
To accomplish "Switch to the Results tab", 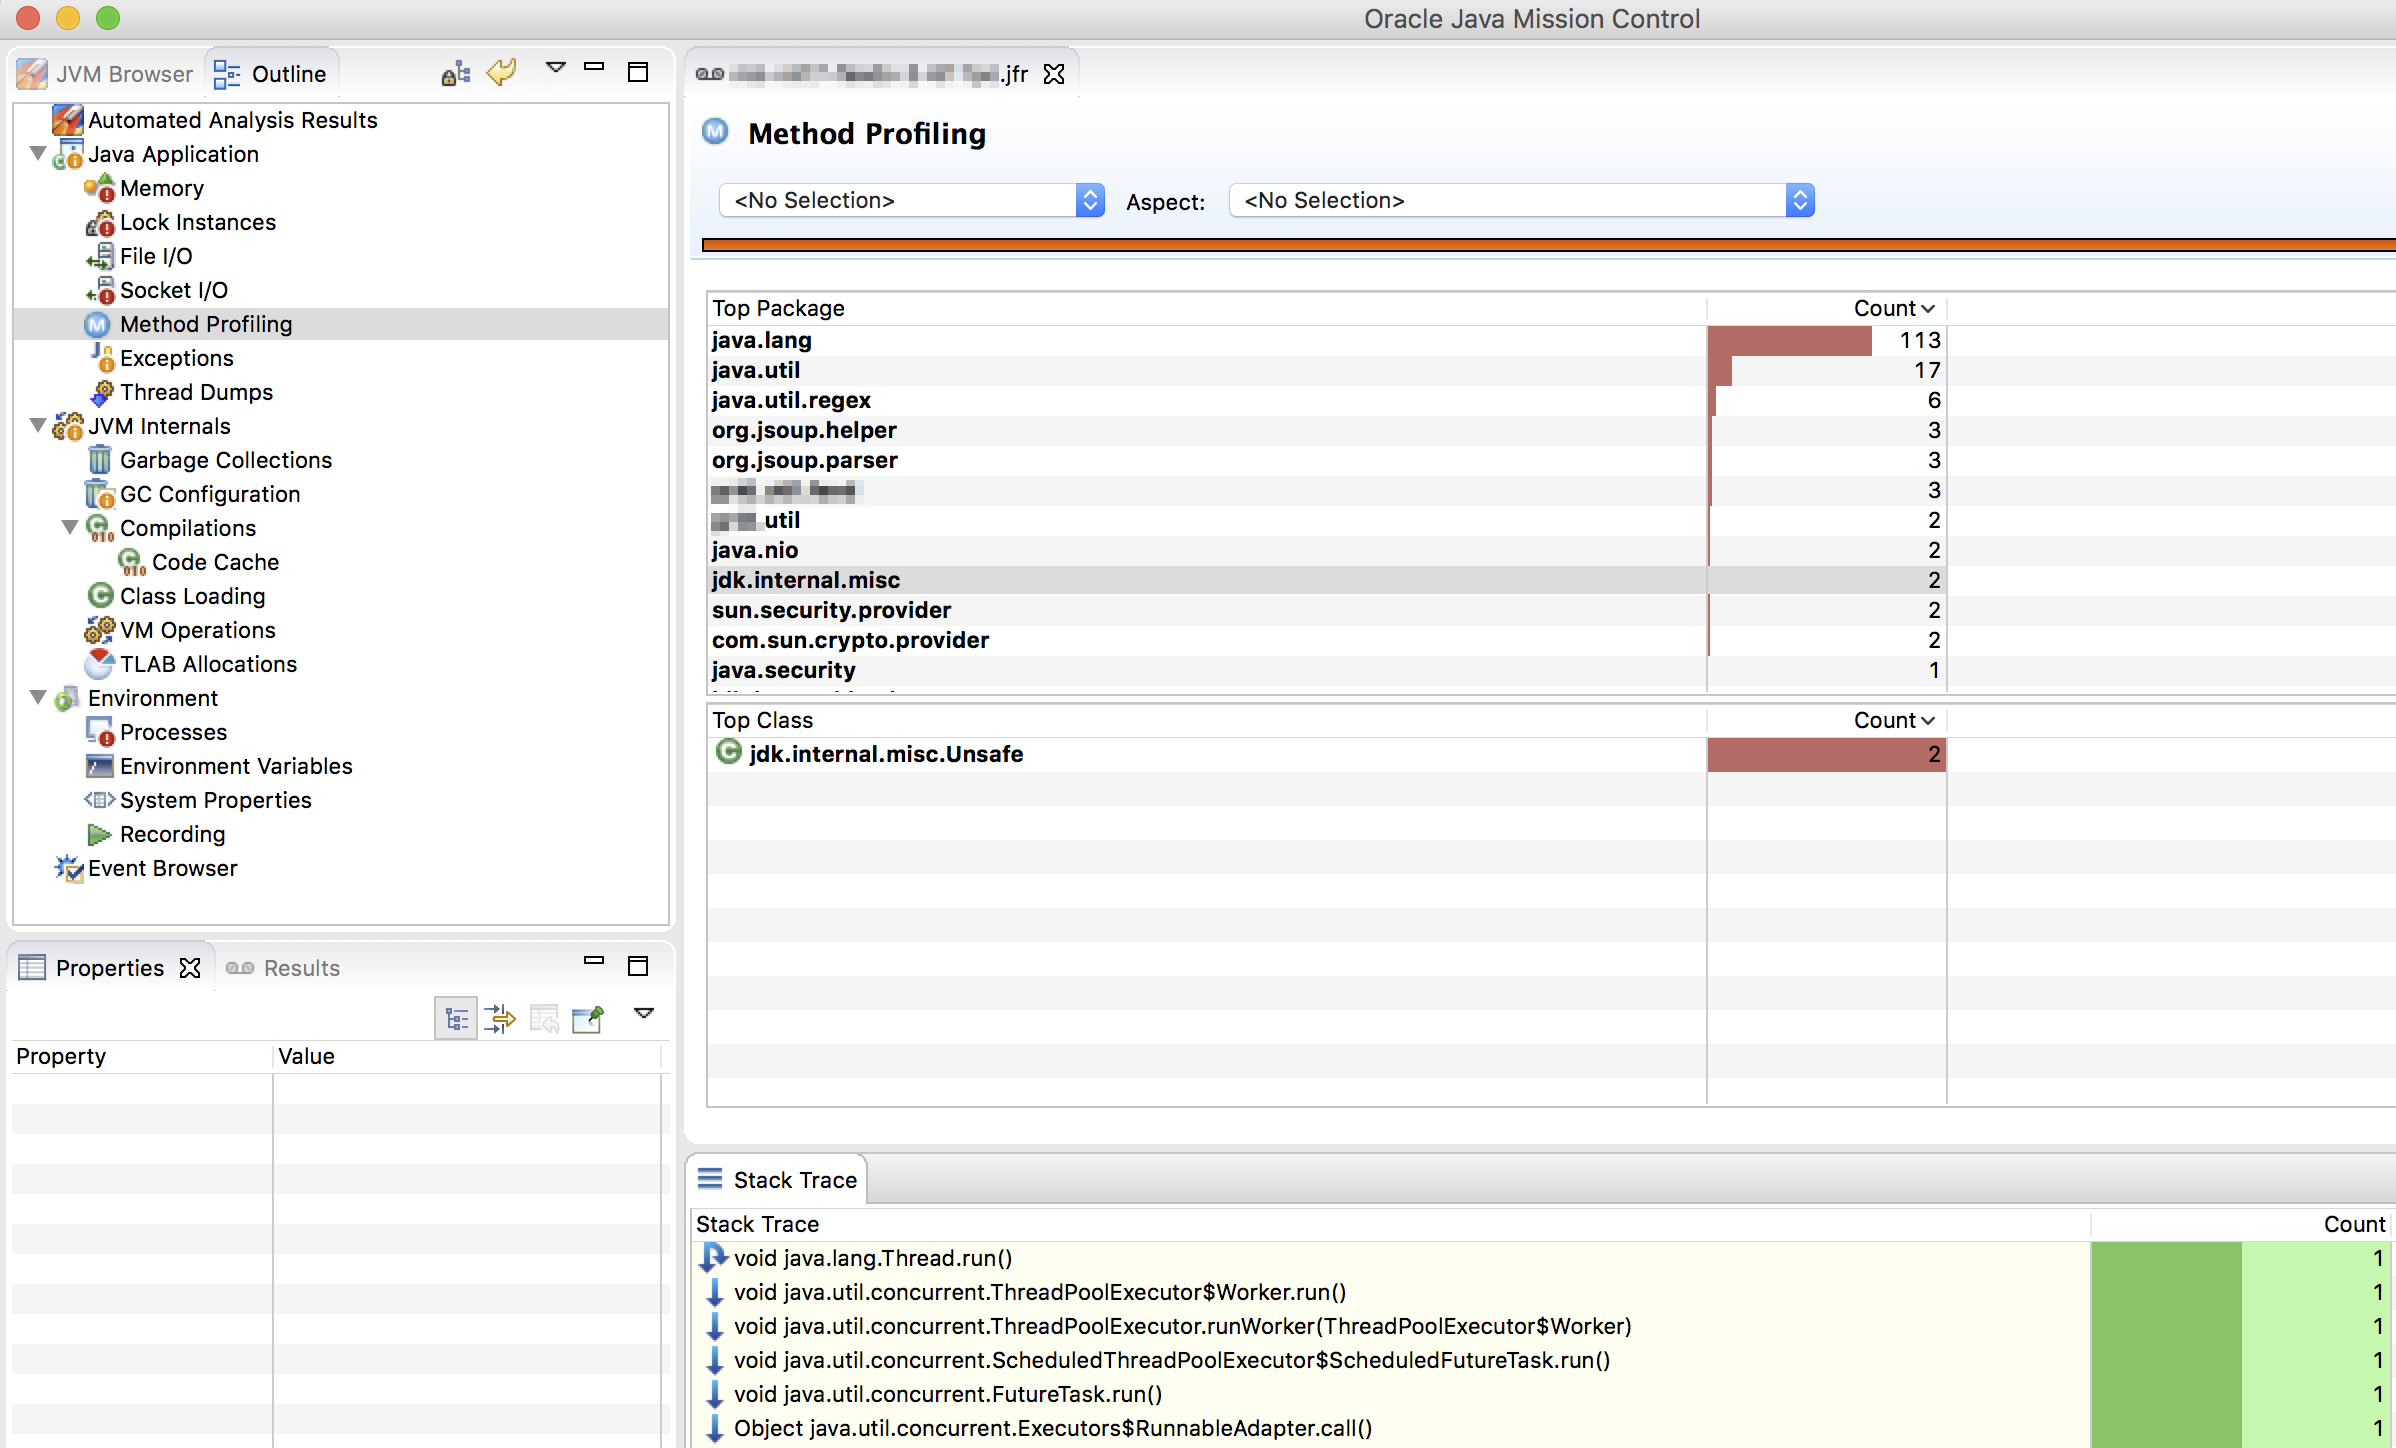I will tap(284, 968).
